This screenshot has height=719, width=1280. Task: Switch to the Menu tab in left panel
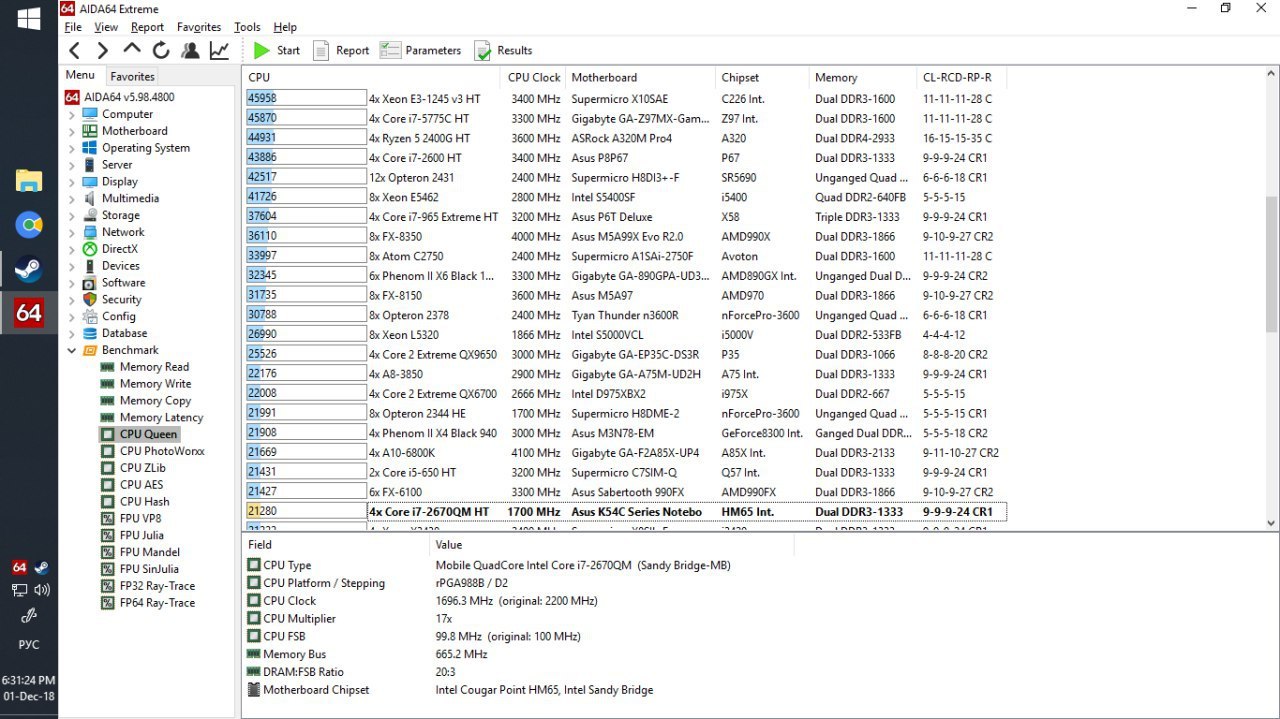pyautogui.click(x=80, y=75)
